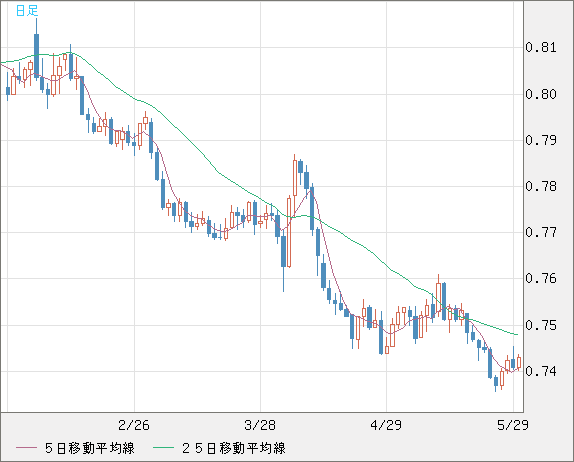
Task: Click the 0.79 price axis label
Action: (x=541, y=140)
